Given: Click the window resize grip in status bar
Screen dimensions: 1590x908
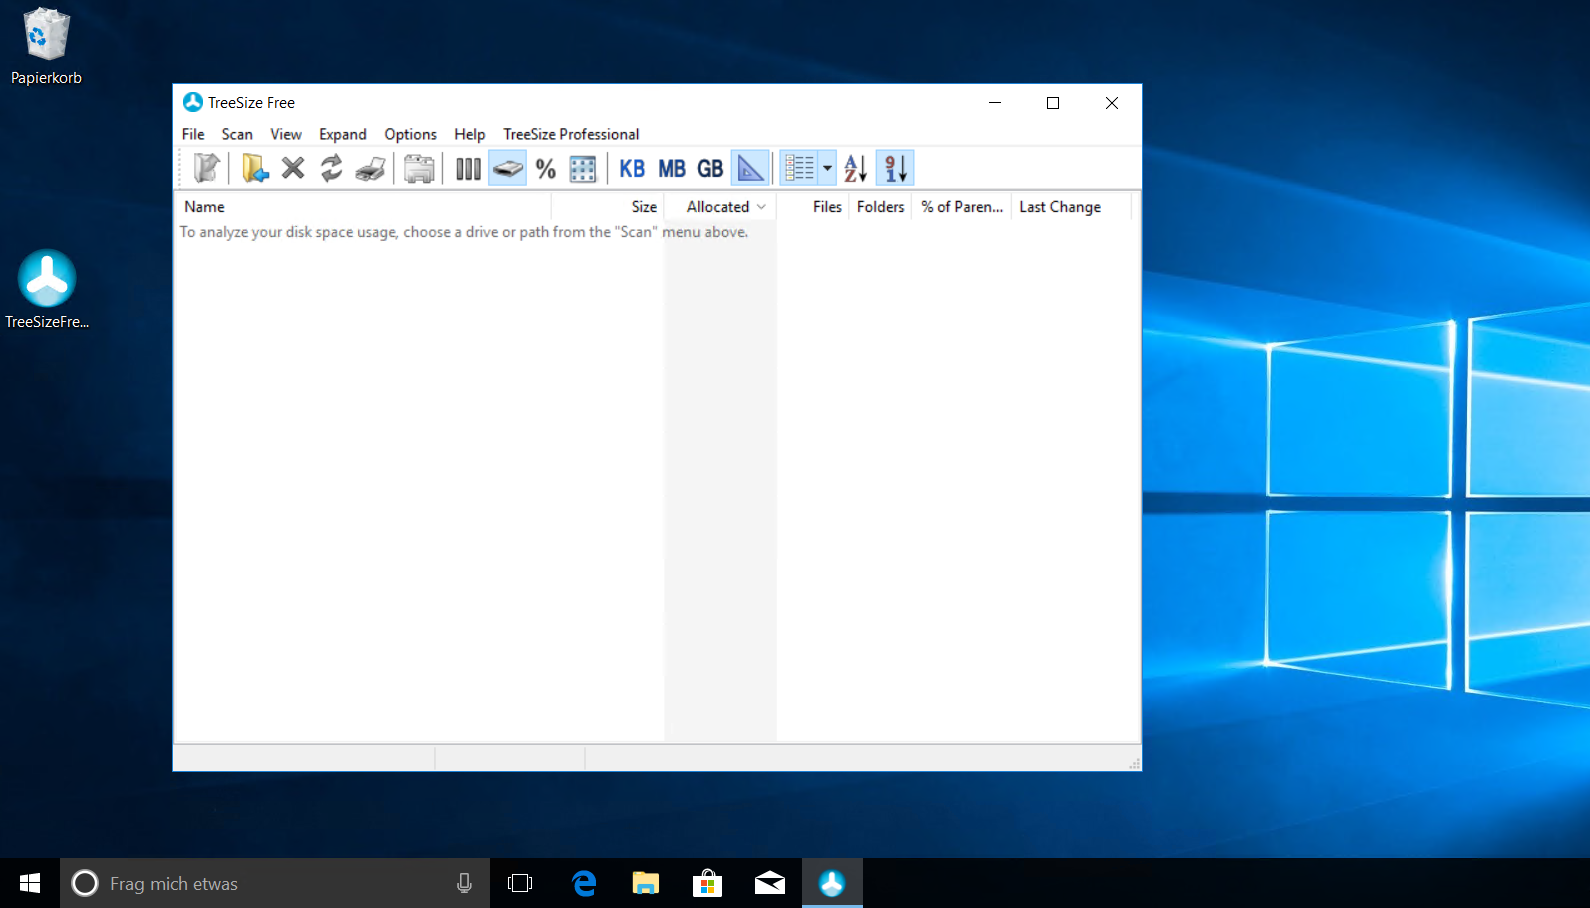Looking at the screenshot, I should click(1134, 764).
